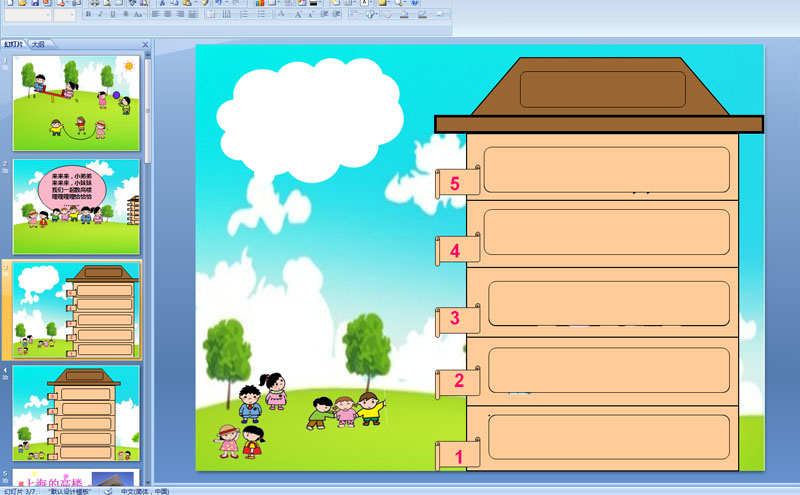Screen dimensions: 800x495
Task: Select slide 3 thumbnail
Action: click(76, 310)
